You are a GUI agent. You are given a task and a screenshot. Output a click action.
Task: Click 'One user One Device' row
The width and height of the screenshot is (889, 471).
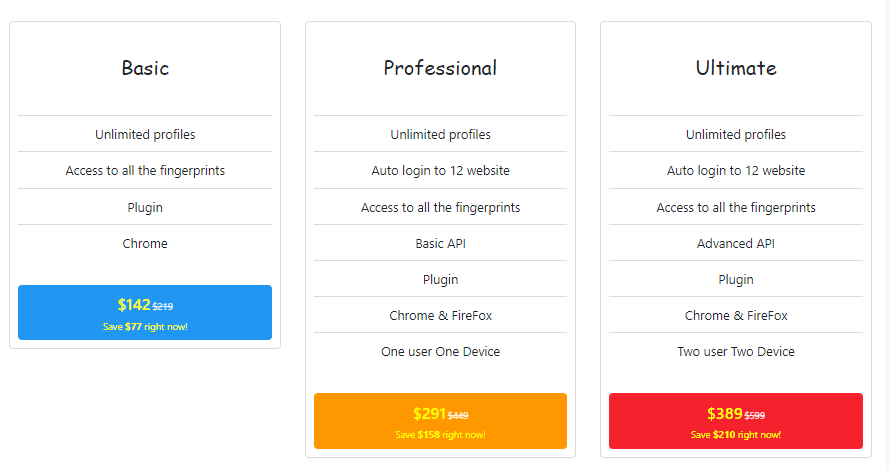(441, 351)
